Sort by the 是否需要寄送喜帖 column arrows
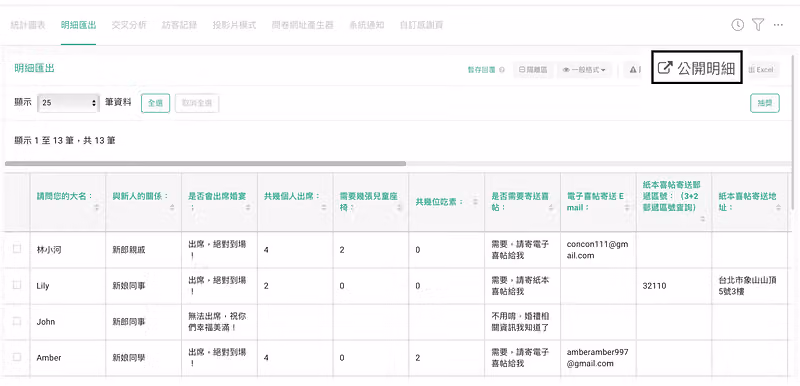Image resolution: width=800 pixels, height=386 pixels. coord(551,207)
